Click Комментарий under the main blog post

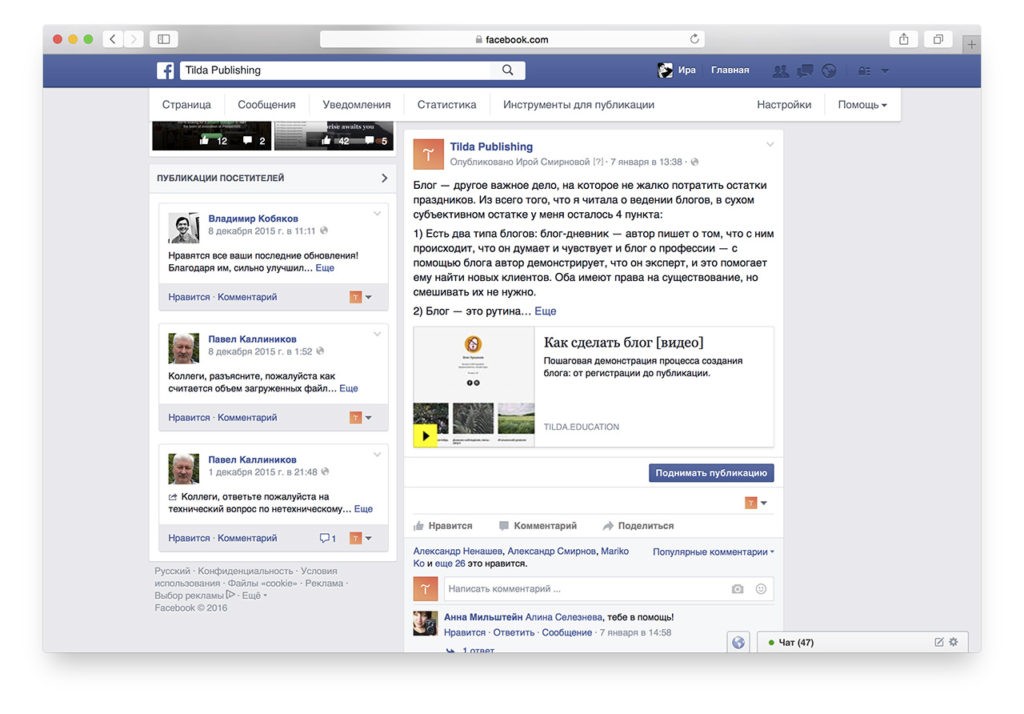(538, 526)
